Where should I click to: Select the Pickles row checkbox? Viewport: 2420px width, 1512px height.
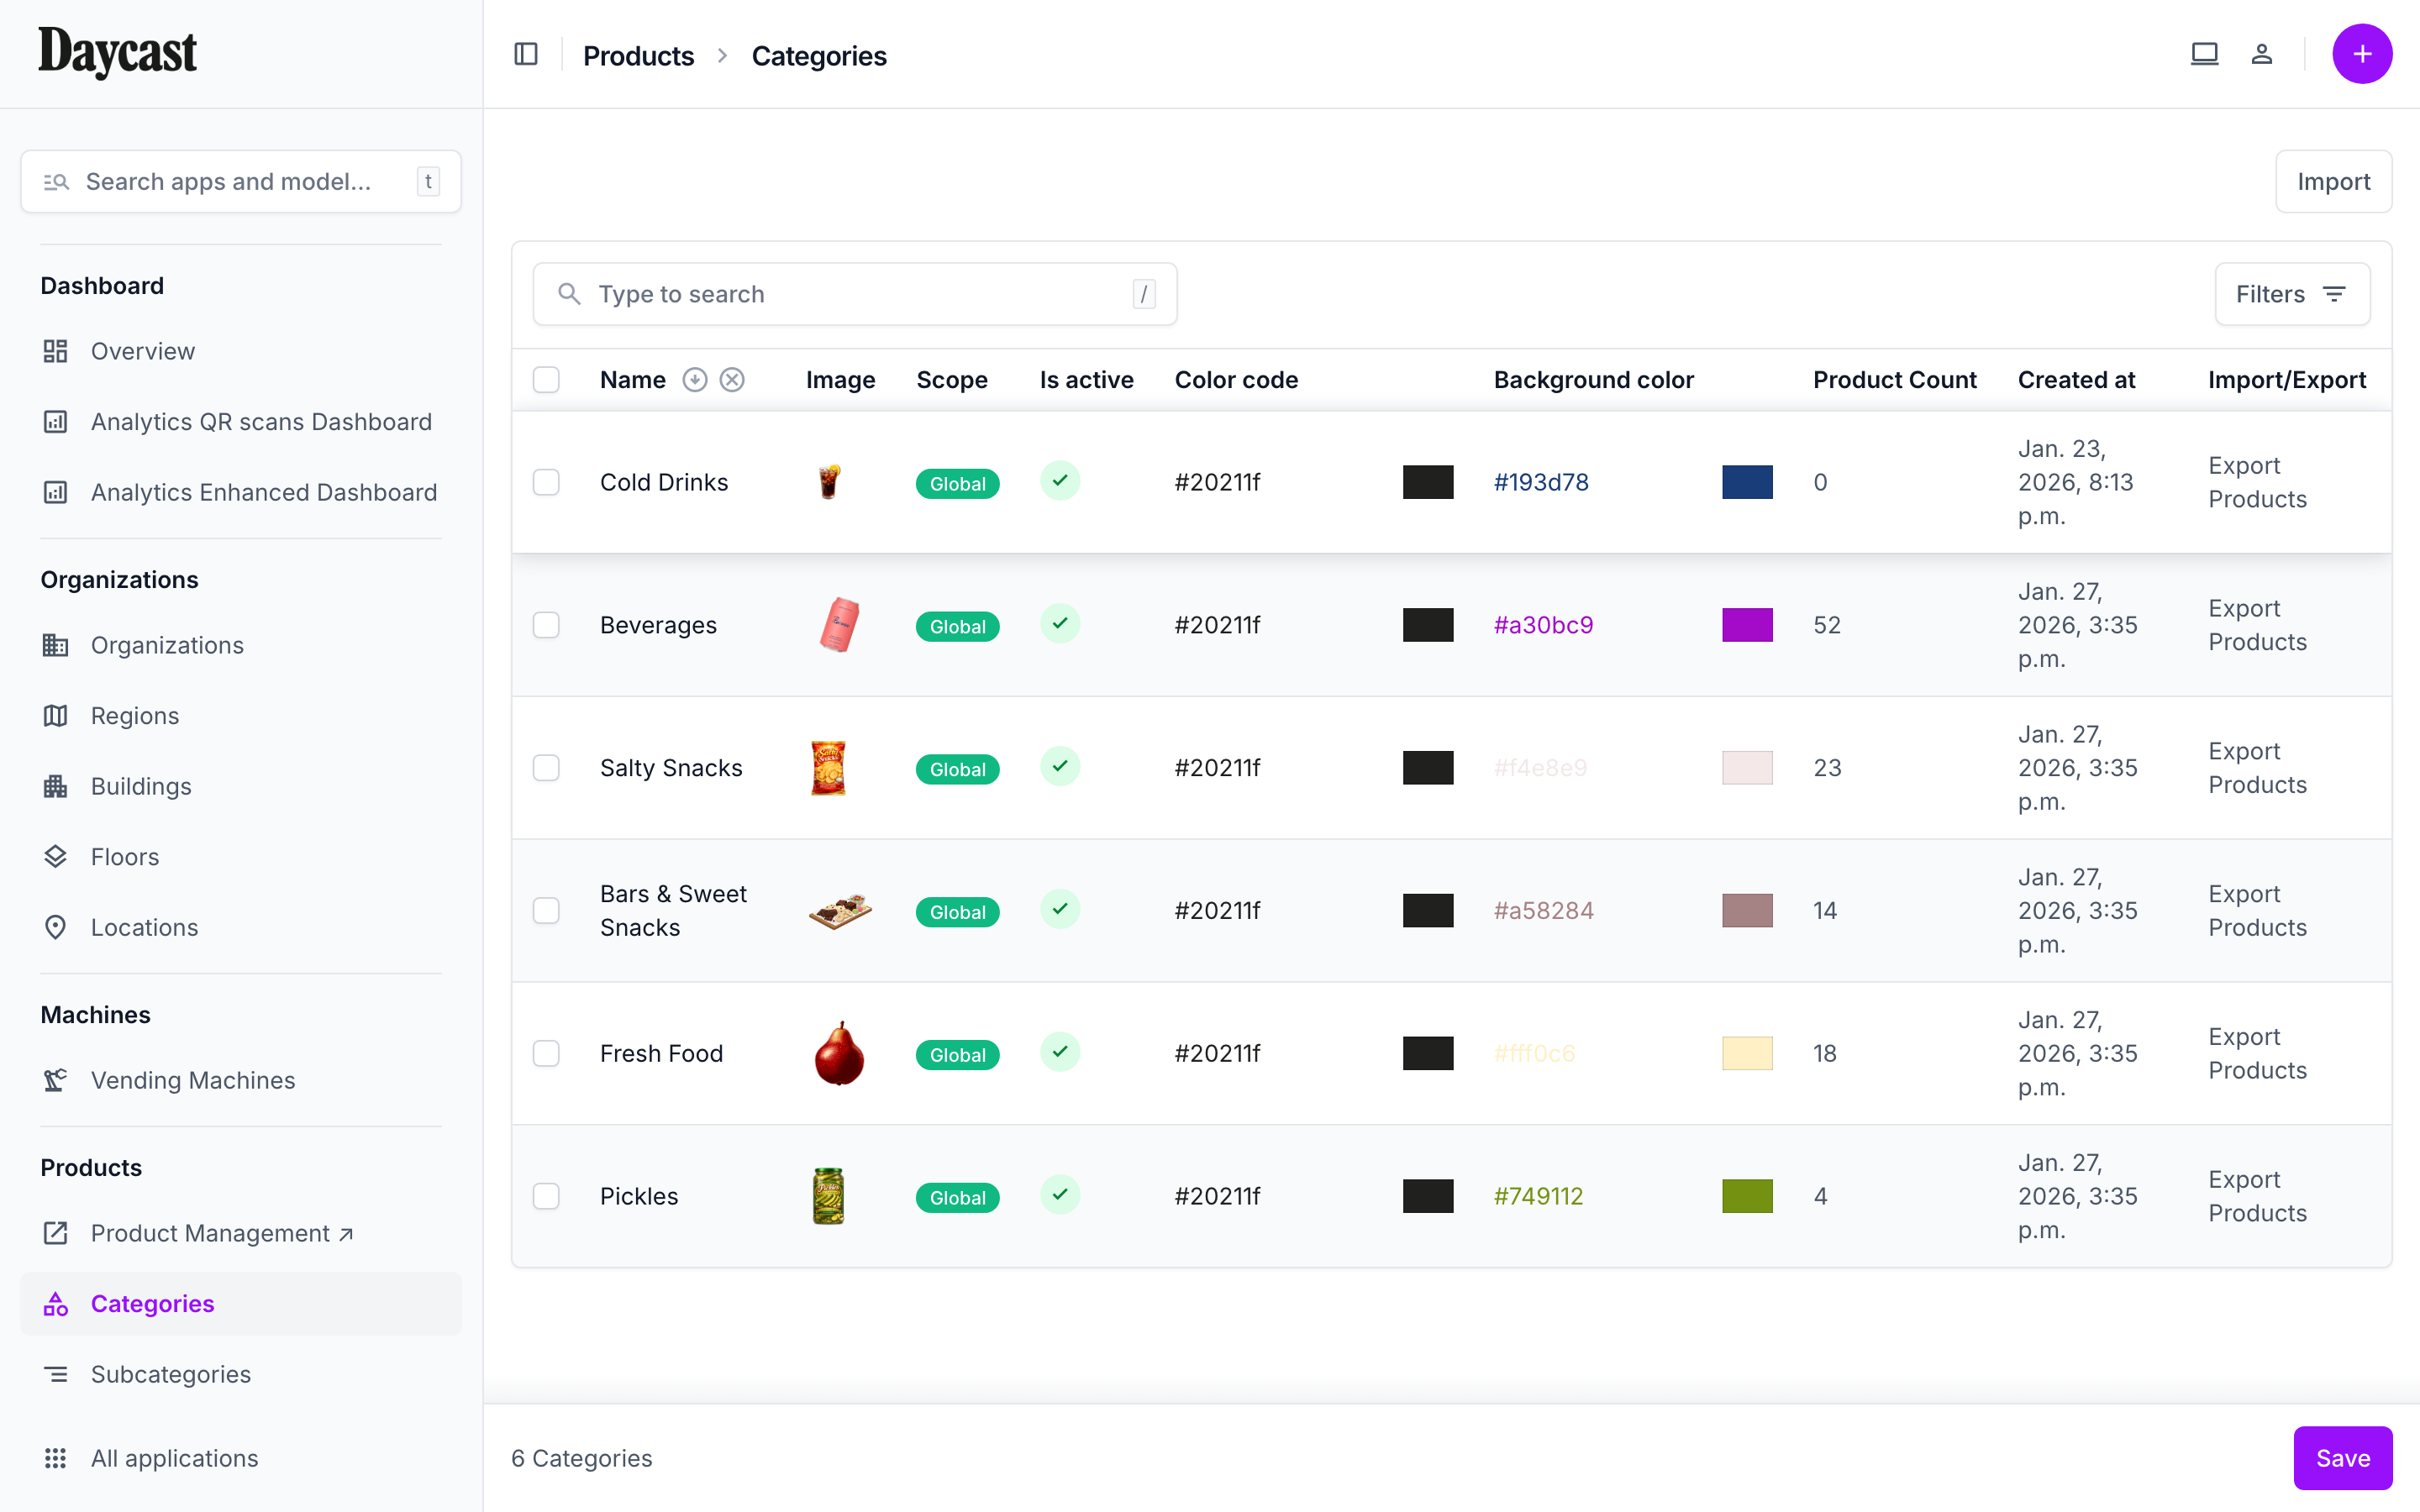click(x=546, y=1196)
